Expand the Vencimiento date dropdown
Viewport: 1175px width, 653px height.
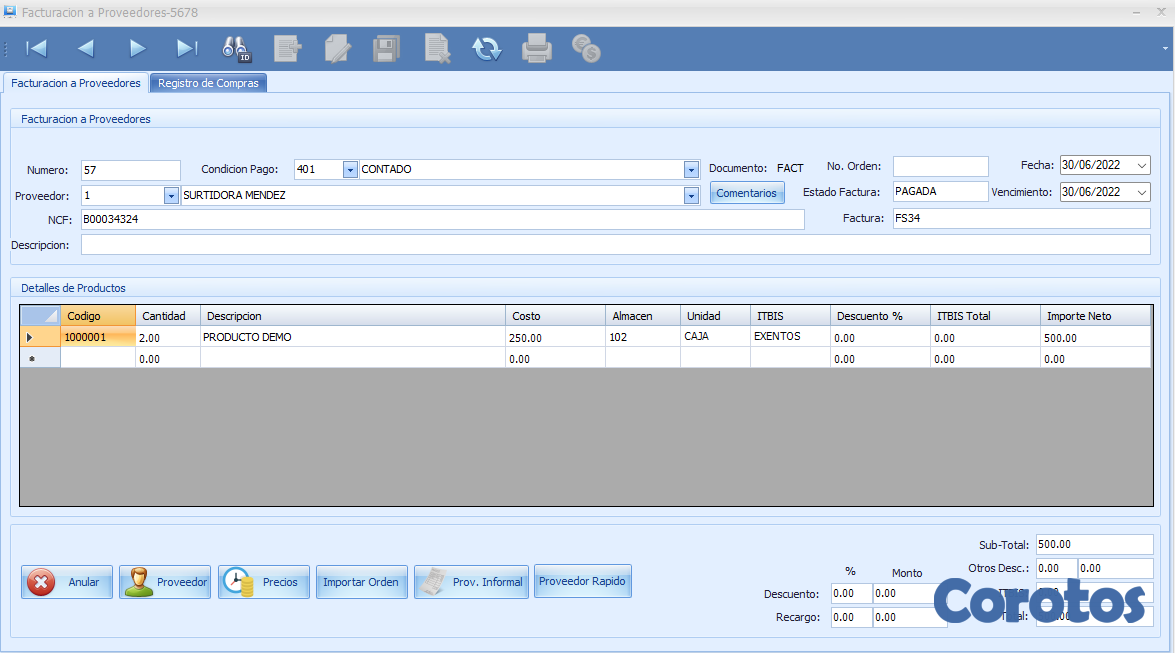(x=1142, y=192)
